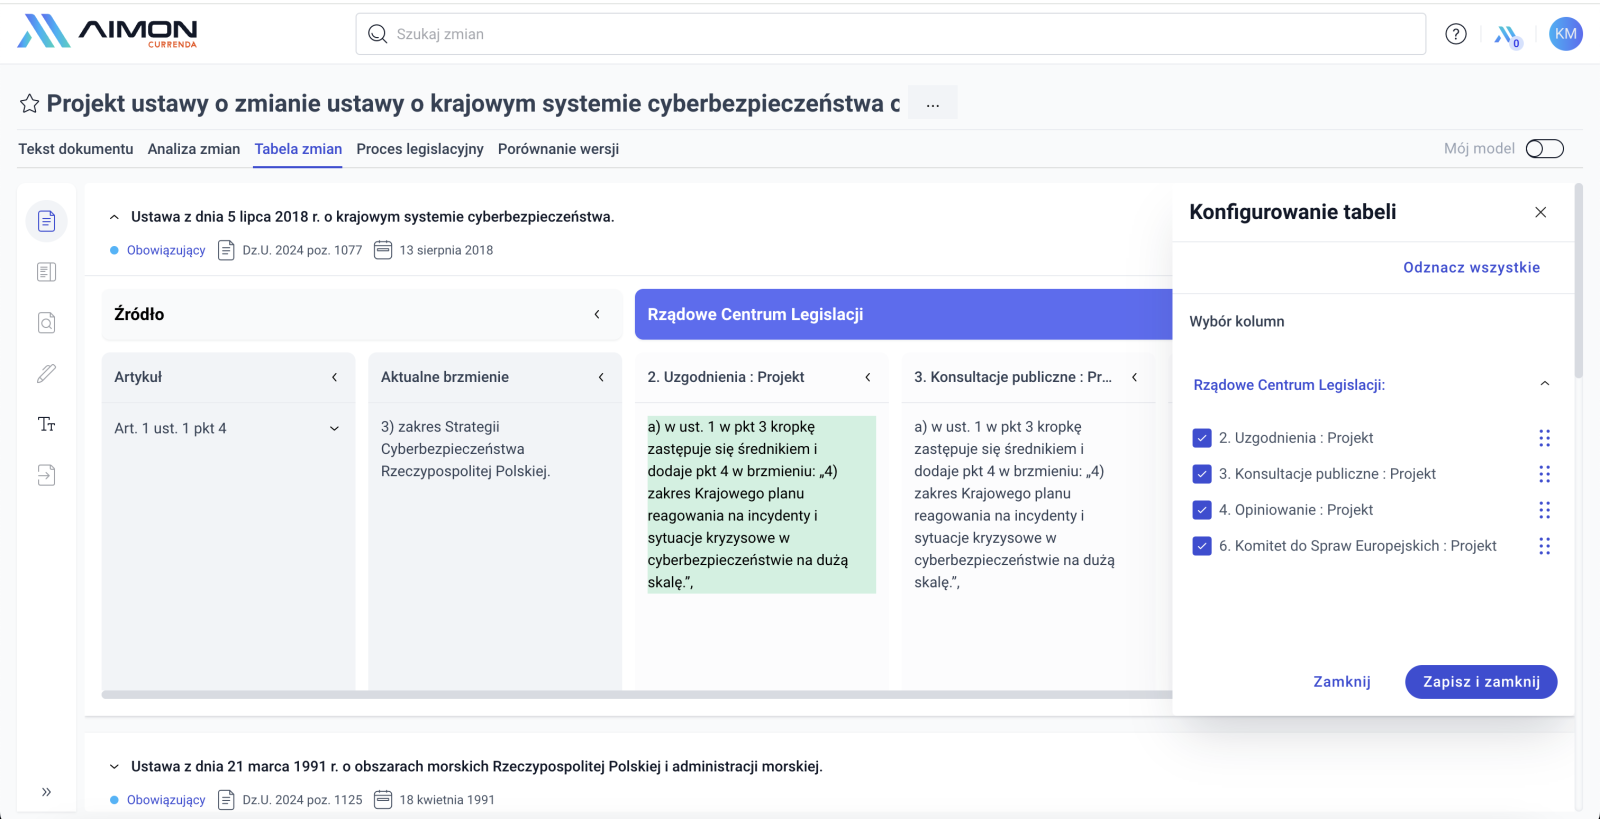The width and height of the screenshot is (1600, 819).
Task: Select the document icon in left sidebar
Action: (46, 221)
